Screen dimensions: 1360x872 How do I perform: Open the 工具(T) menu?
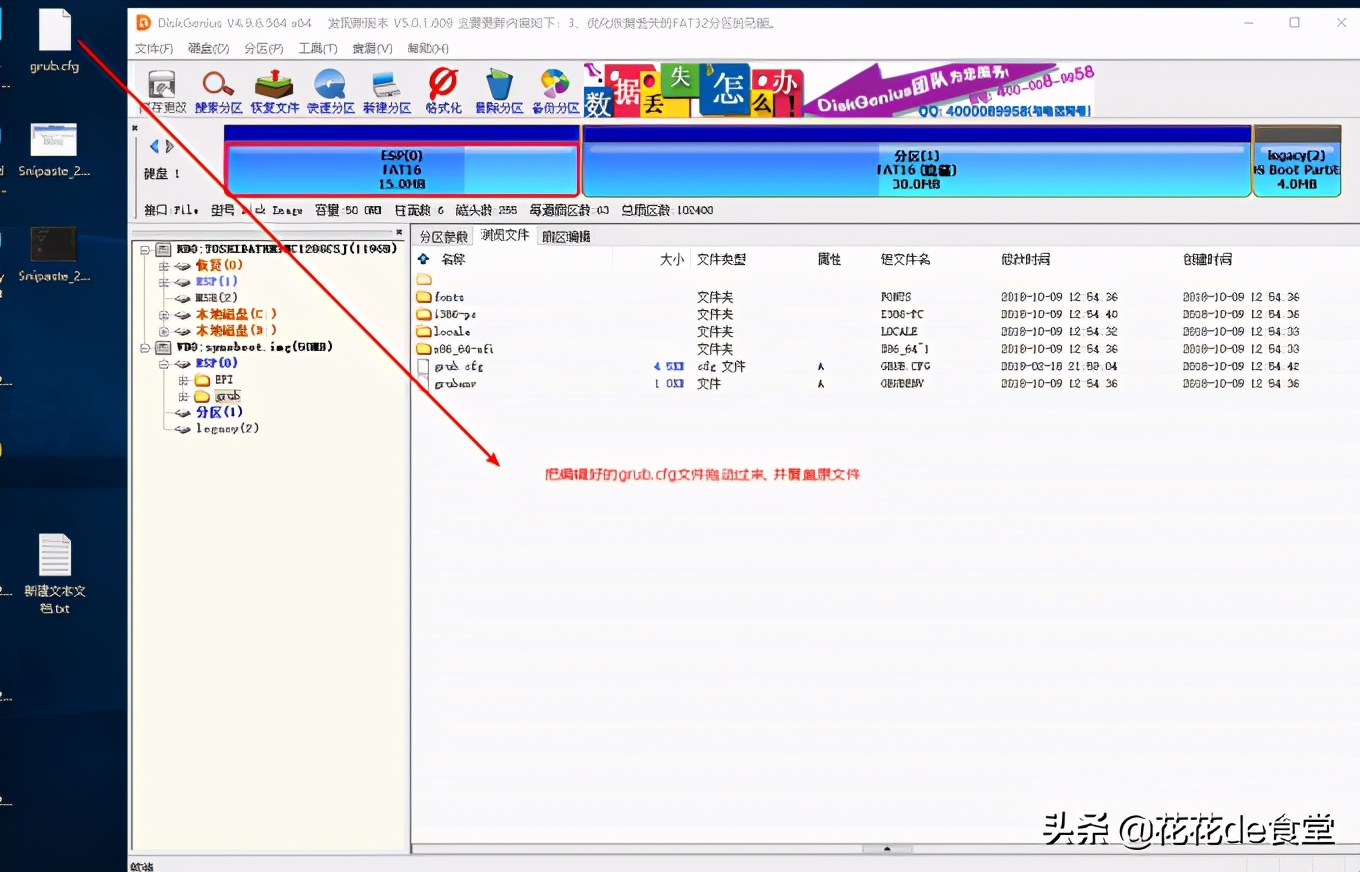coord(318,48)
